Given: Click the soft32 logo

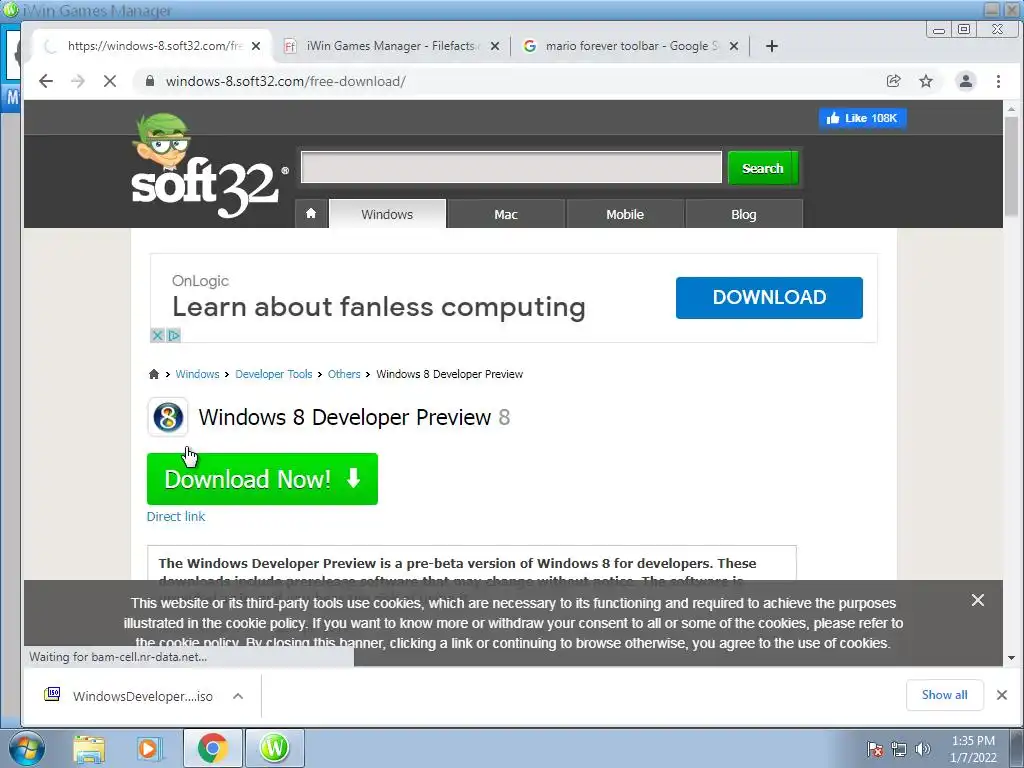Looking at the screenshot, I should coord(208,167).
